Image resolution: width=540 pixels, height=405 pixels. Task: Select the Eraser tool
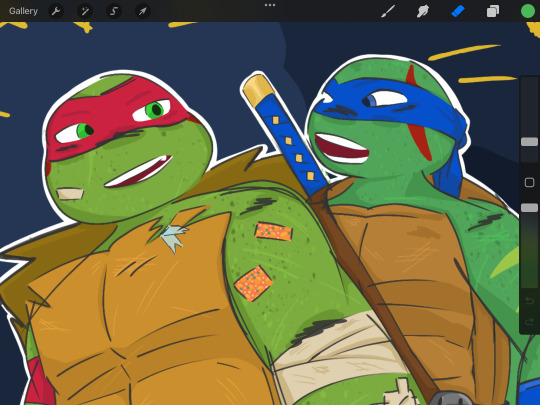[458, 11]
